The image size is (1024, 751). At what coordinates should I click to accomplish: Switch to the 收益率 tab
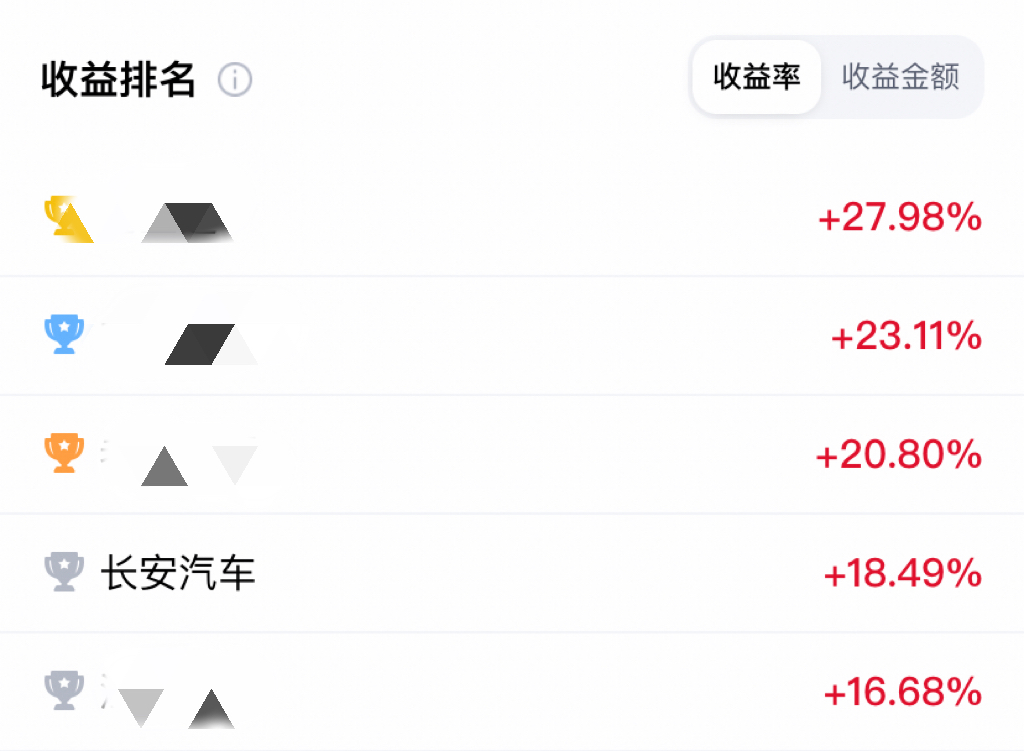click(x=756, y=77)
